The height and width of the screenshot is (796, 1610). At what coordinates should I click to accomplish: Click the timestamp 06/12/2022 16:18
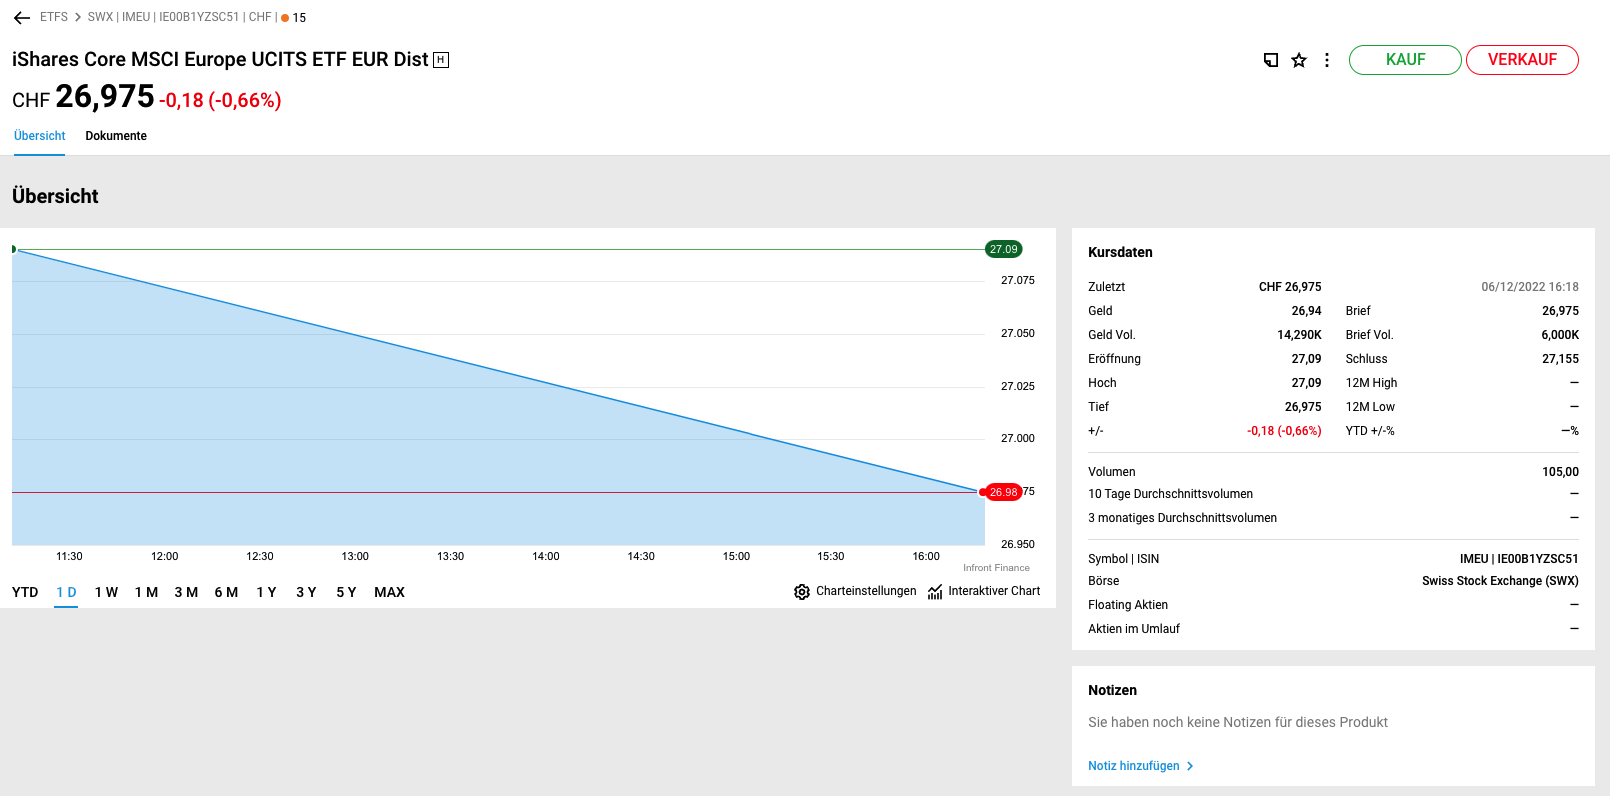(x=1530, y=287)
